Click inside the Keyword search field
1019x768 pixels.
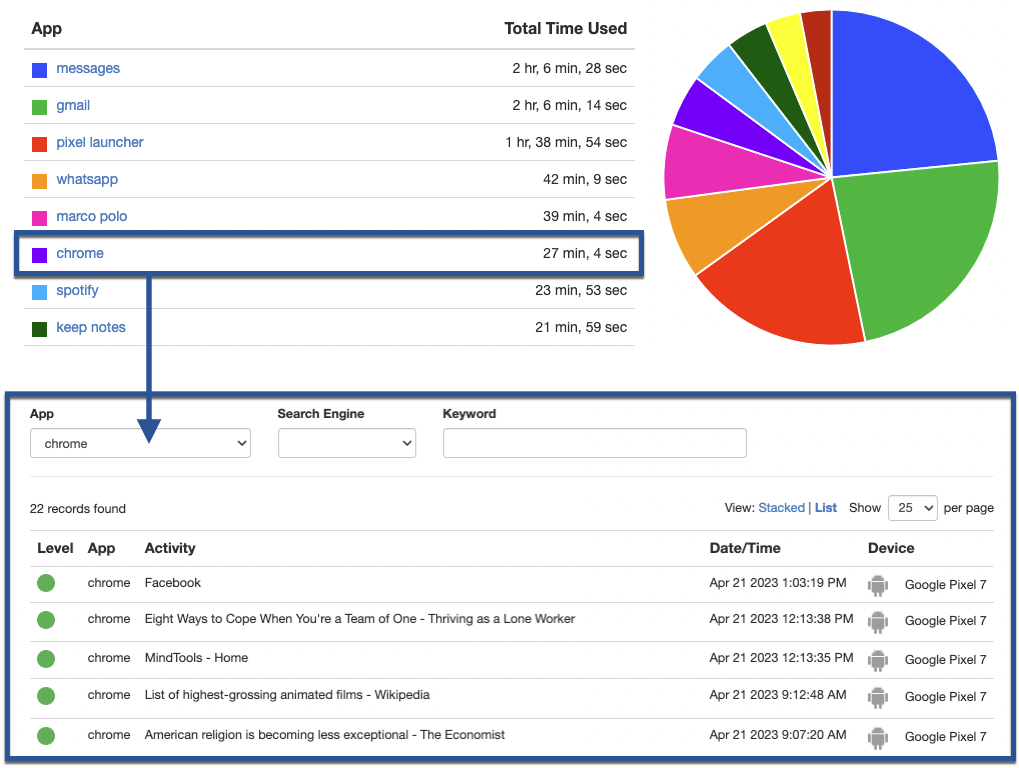(594, 442)
